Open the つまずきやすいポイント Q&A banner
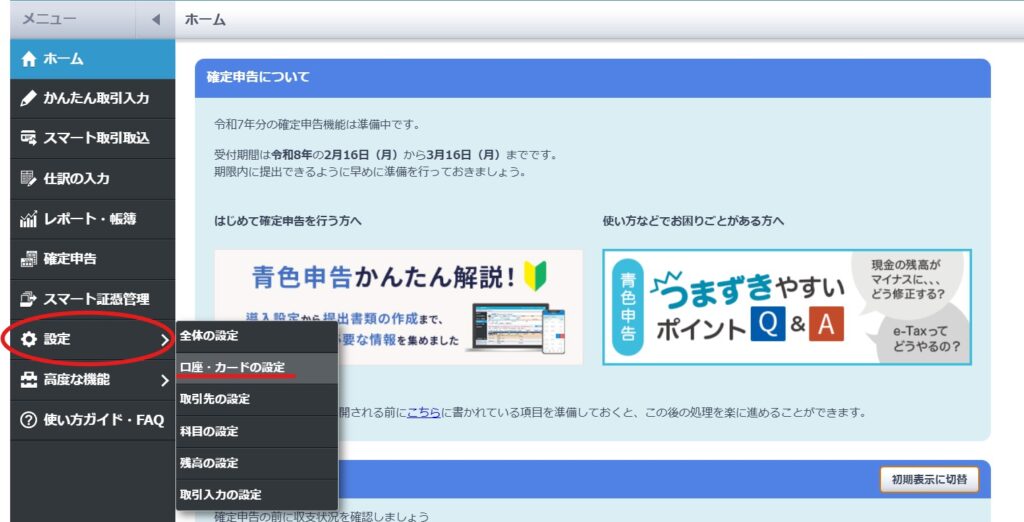The image size is (1024, 522). coord(786,307)
